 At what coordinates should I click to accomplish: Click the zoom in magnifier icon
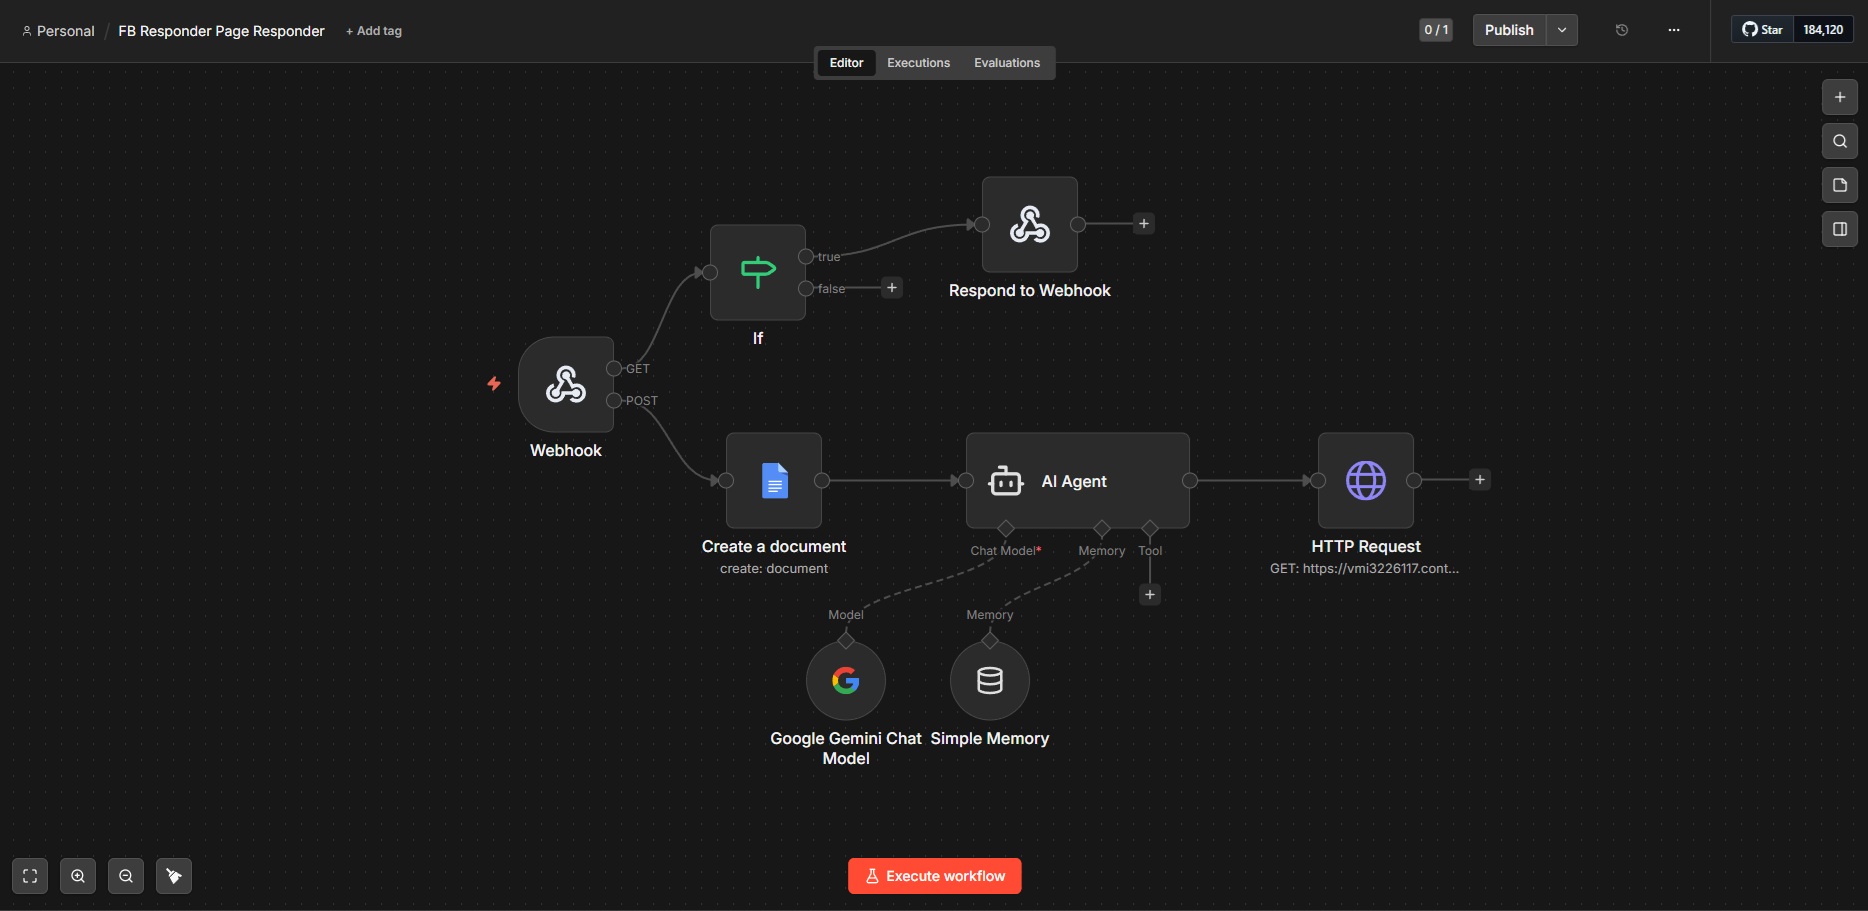click(78, 876)
